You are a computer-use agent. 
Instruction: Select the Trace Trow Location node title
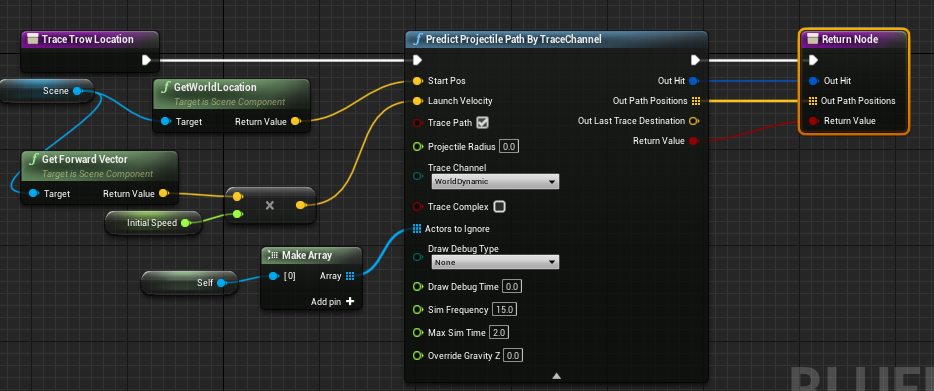88,39
